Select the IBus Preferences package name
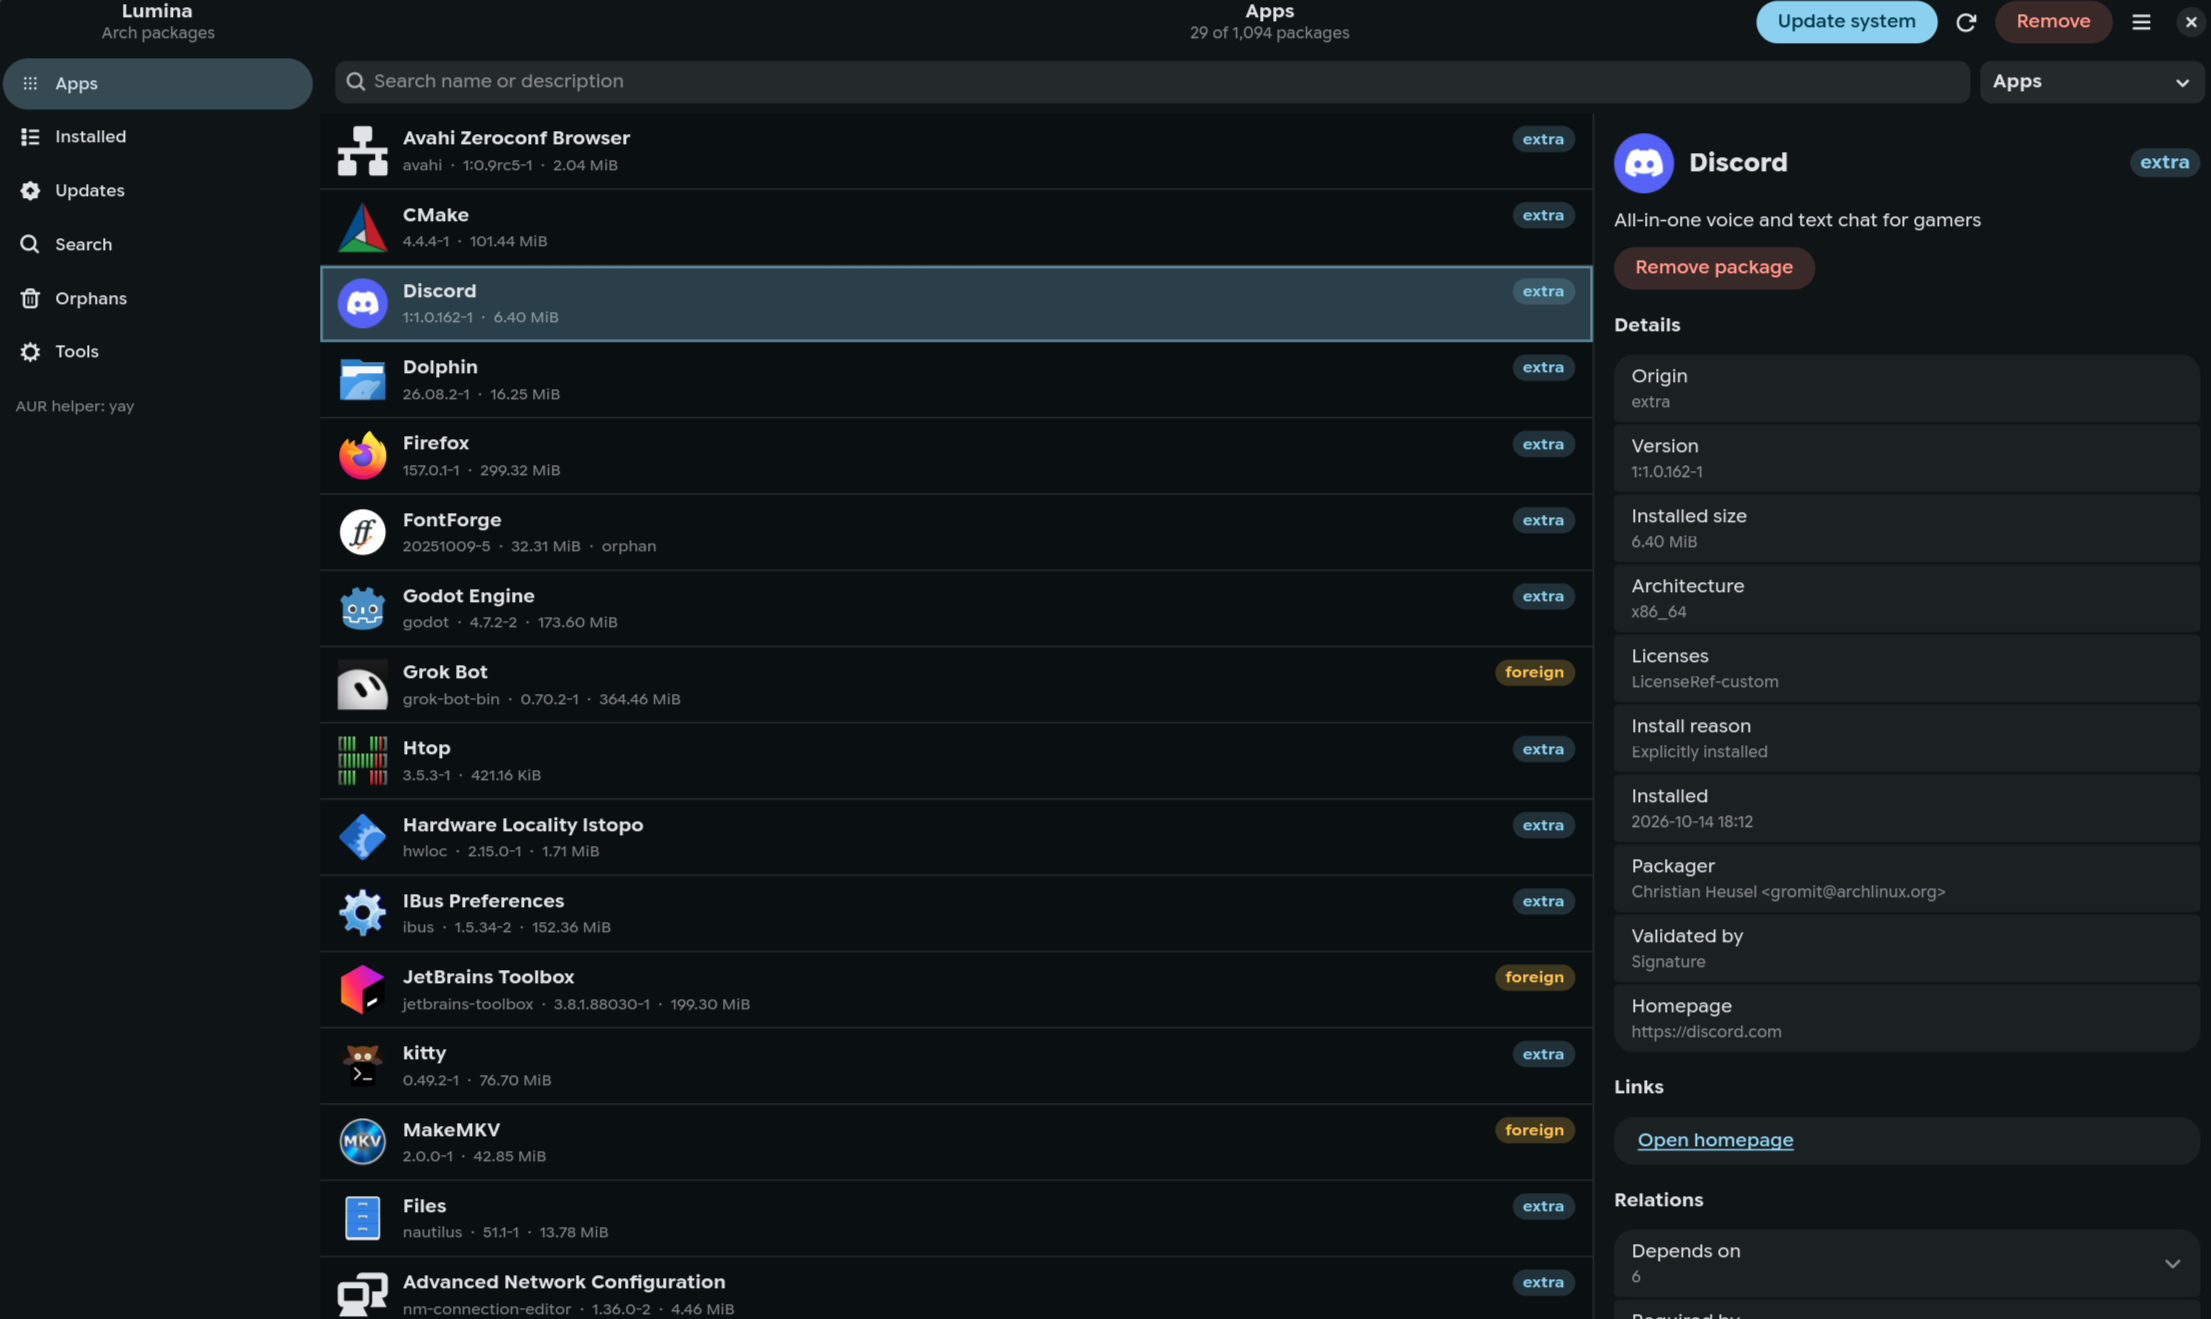The image size is (2211, 1319). [483, 901]
